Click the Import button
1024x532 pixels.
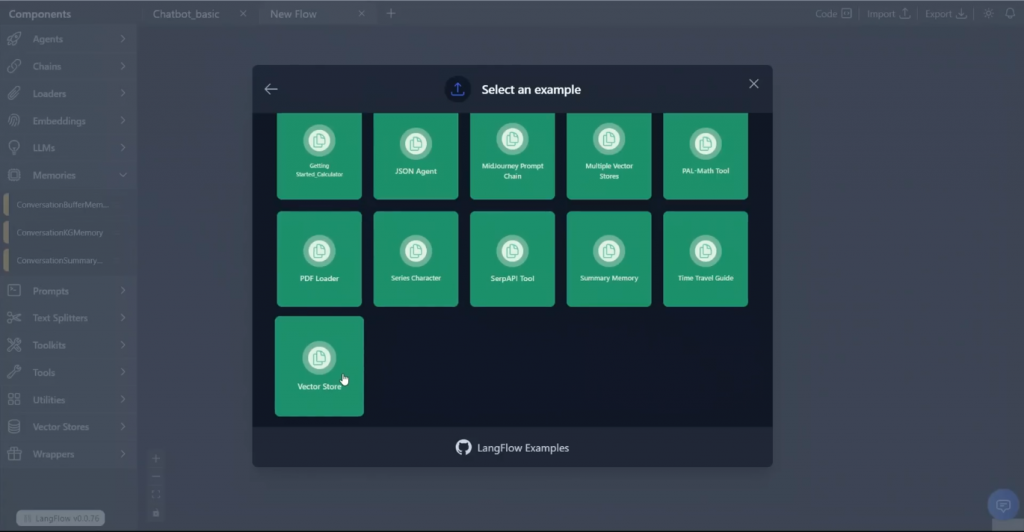pyautogui.click(x=888, y=14)
